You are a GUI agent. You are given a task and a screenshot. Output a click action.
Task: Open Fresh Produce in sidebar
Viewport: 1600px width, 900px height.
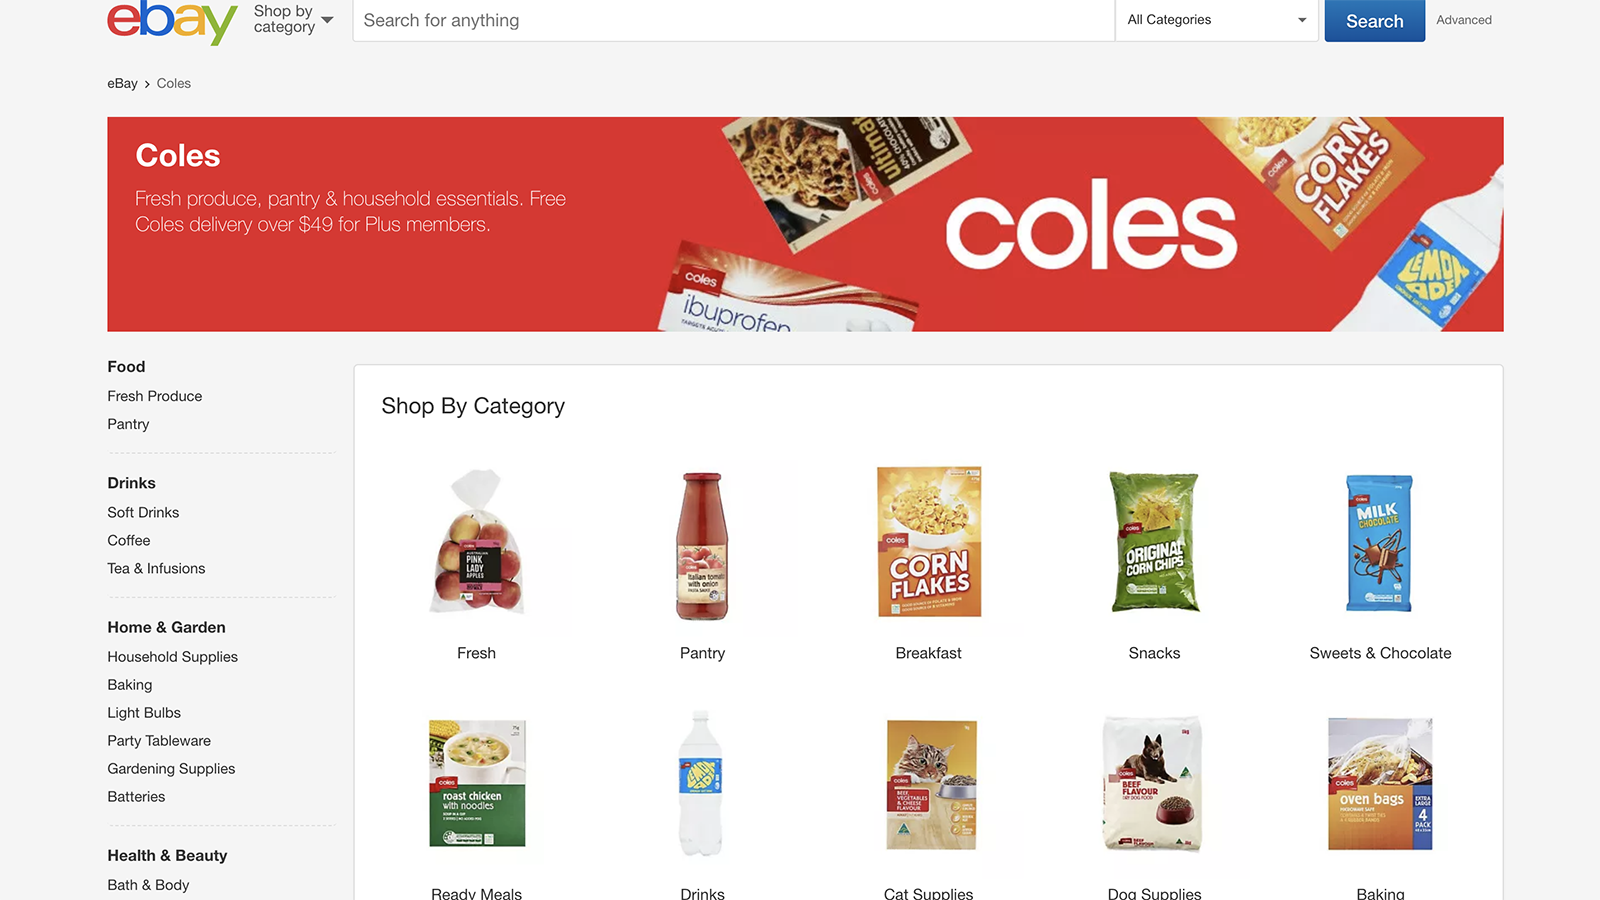[155, 396]
